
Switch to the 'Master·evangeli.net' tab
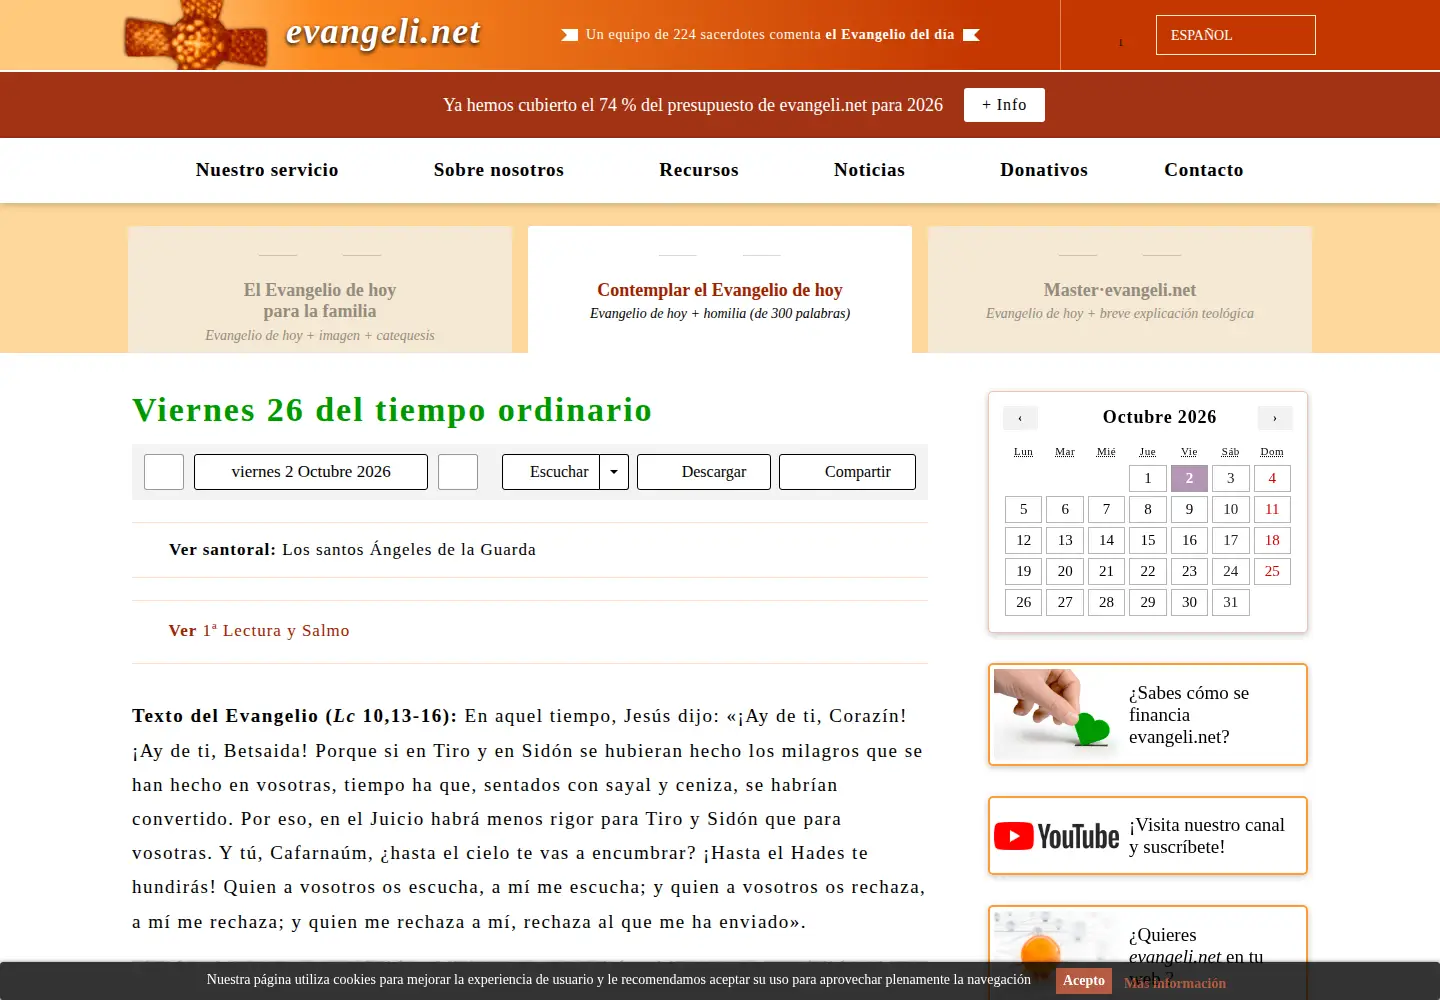(x=1120, y=290)
